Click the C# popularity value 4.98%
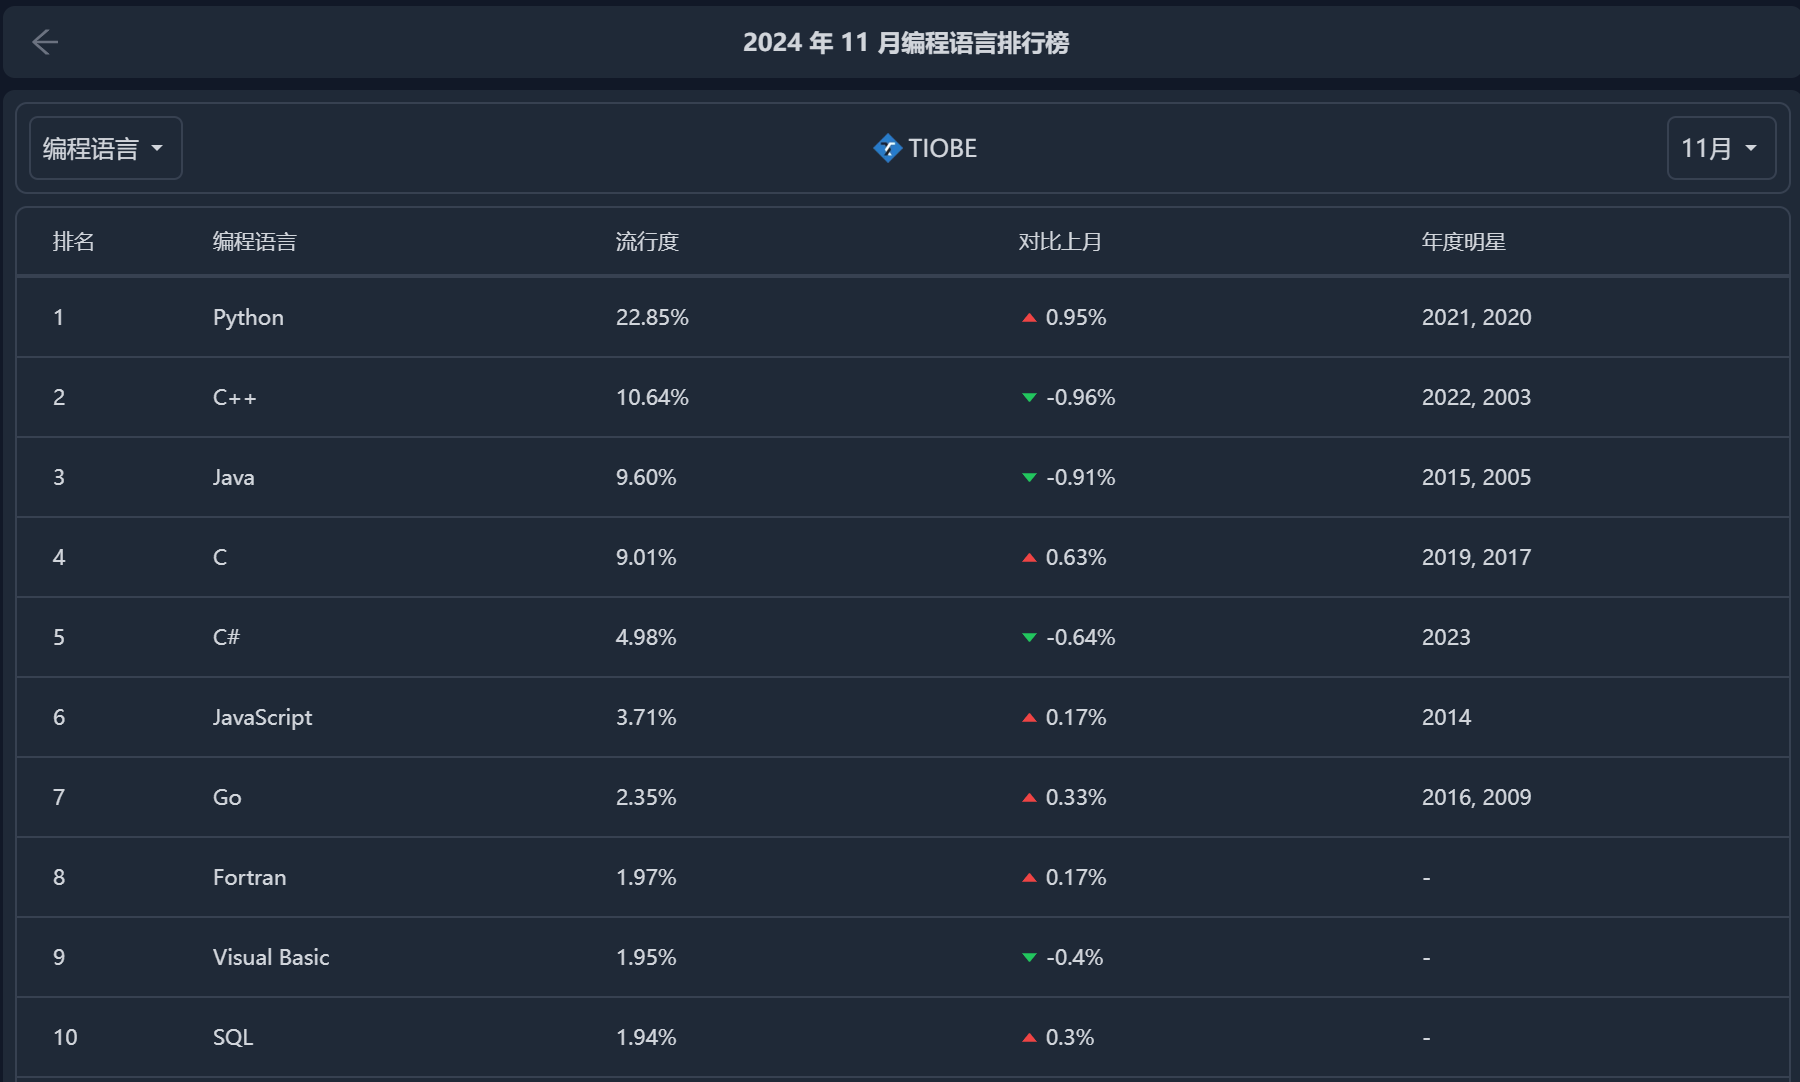The image size is (1800, 1082). pos(646,638)
